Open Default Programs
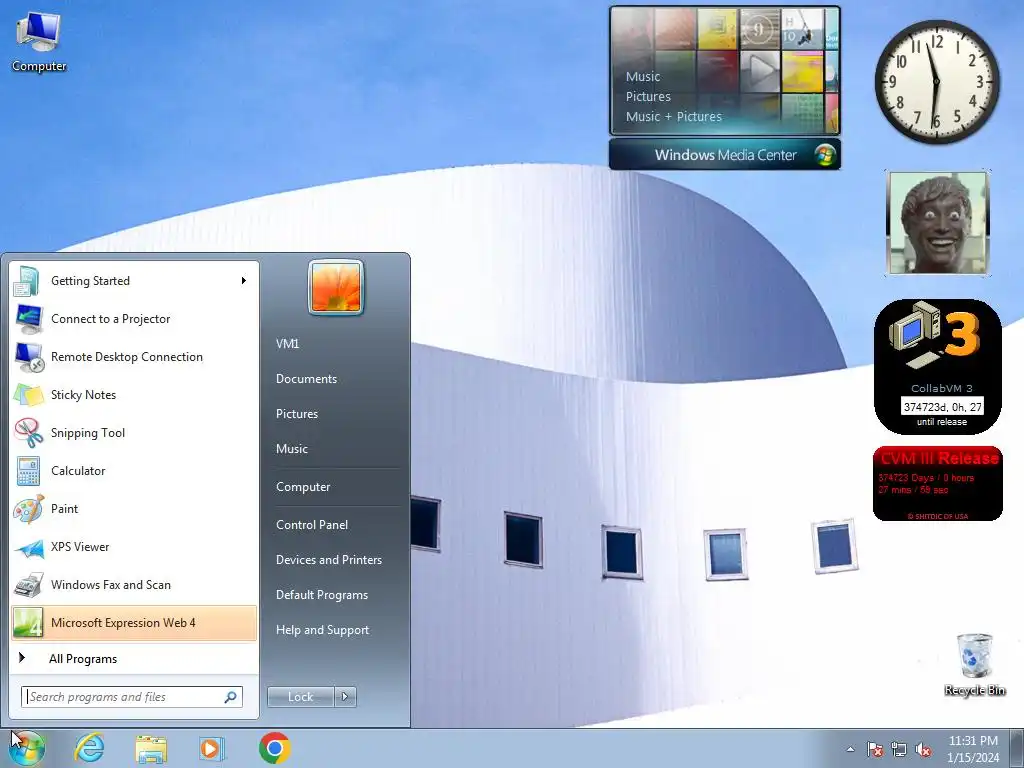The width and height of the screenshot is (1024, 768). (x=321, y=595)
